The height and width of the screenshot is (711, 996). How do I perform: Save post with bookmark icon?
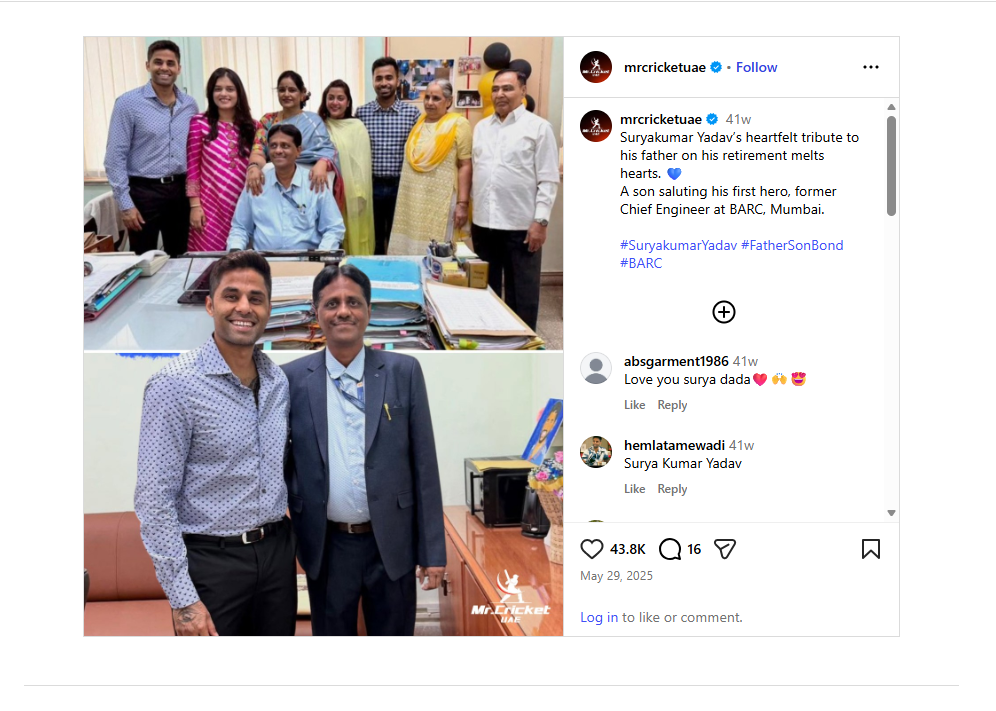(x=871, y=549)
